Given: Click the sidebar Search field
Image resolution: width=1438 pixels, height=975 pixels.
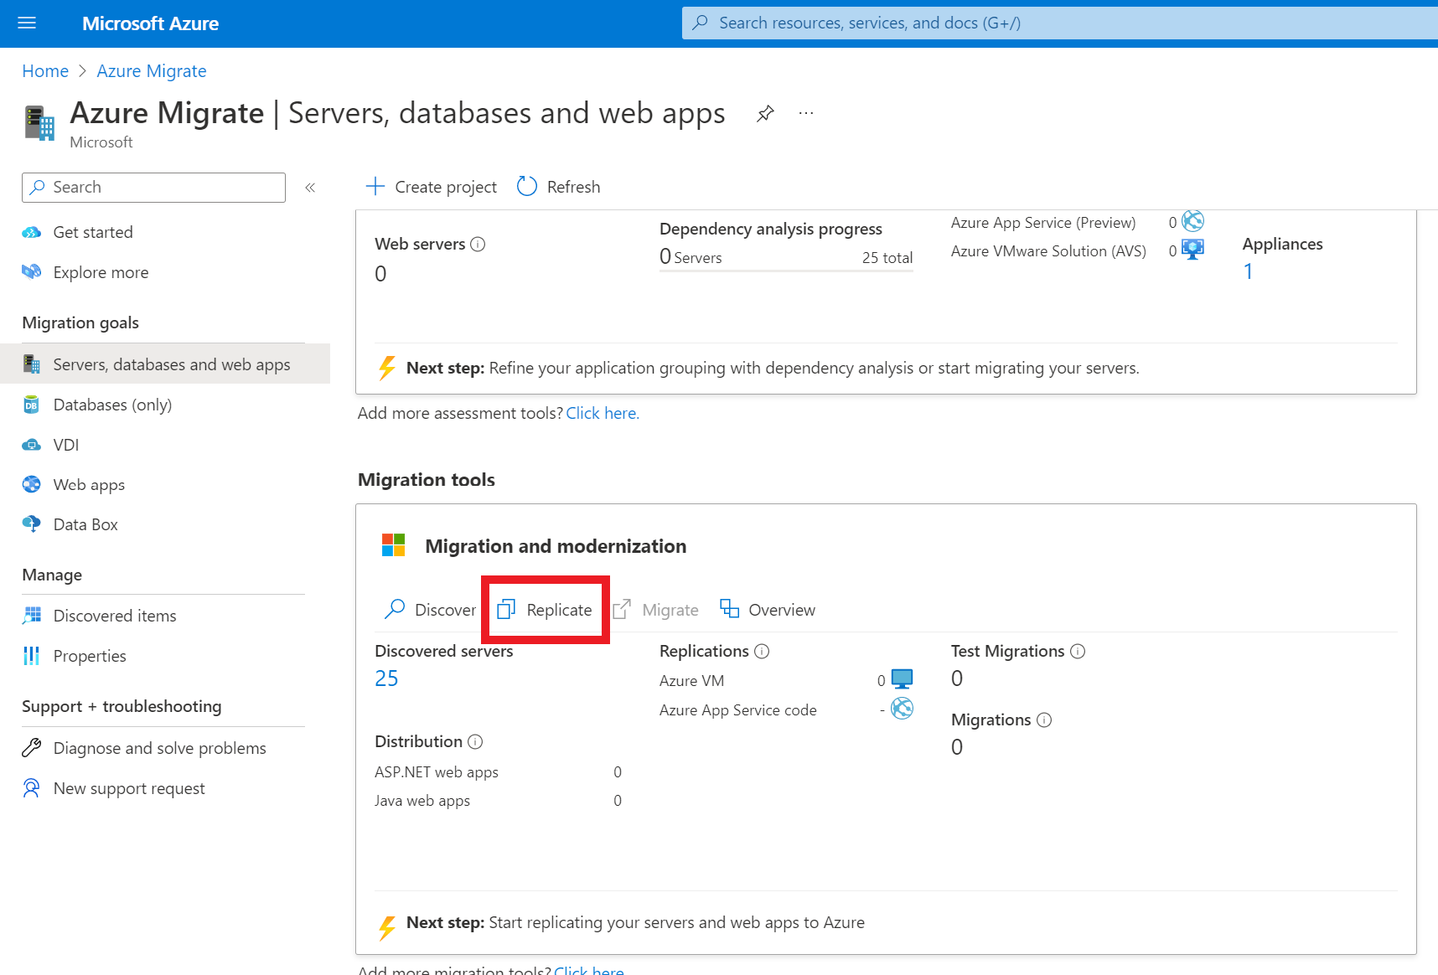Looking at the screenshot, I should point(154,187).
